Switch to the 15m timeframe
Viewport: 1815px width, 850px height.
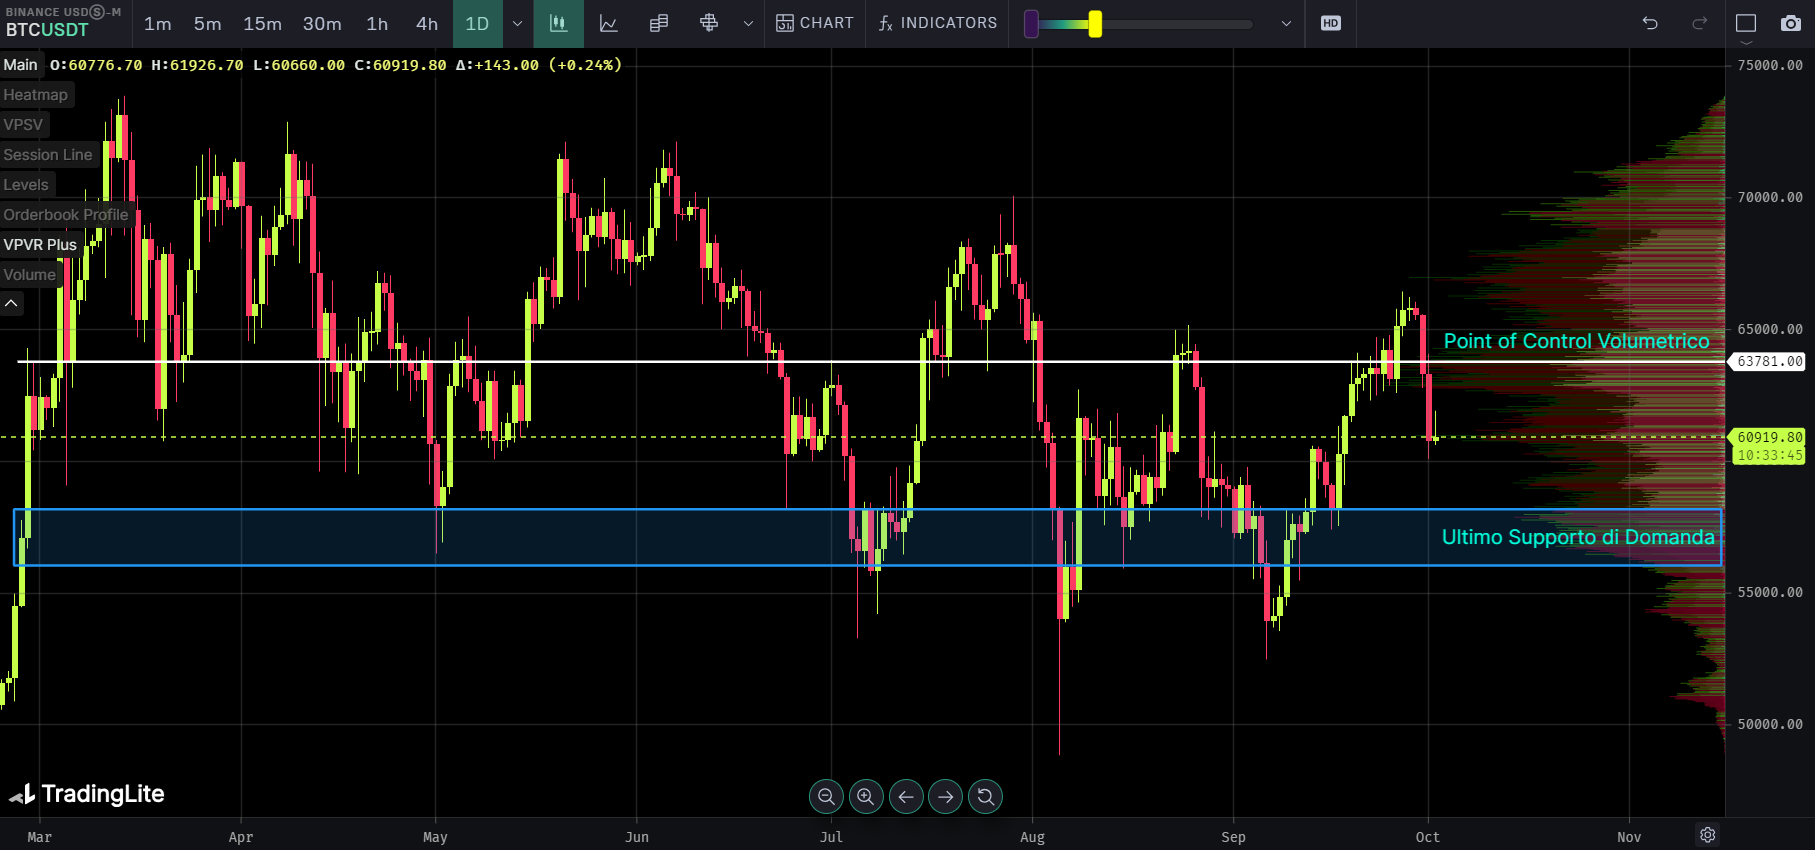tap(263, 23)
